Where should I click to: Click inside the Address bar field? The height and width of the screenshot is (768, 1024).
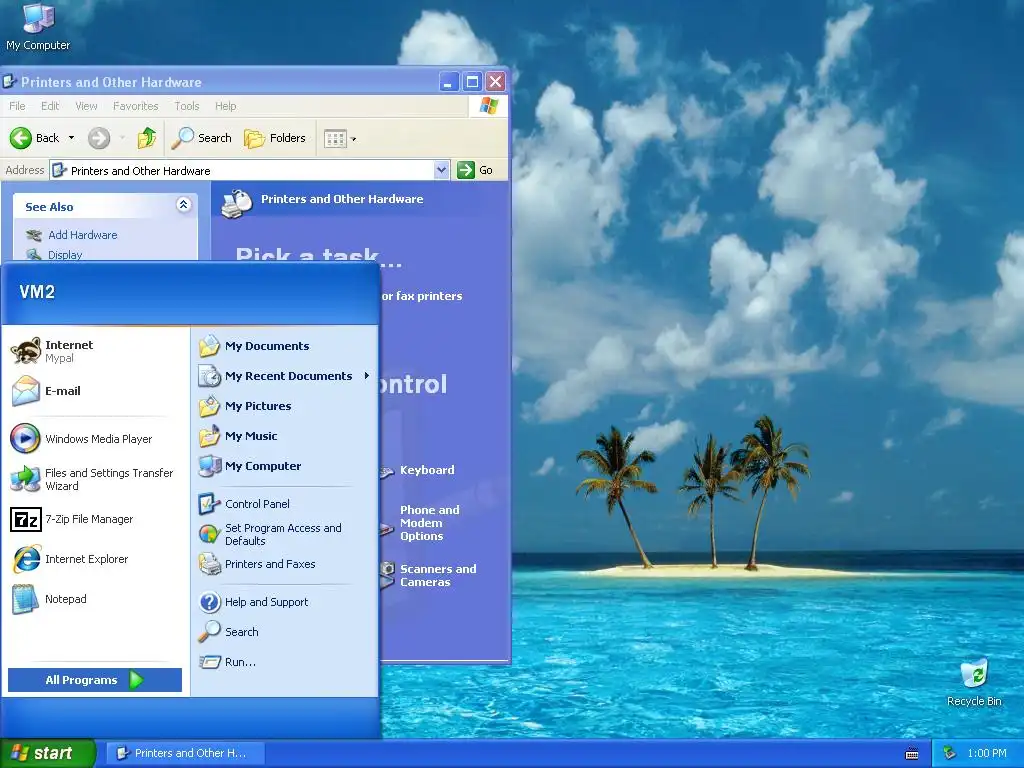243,170
